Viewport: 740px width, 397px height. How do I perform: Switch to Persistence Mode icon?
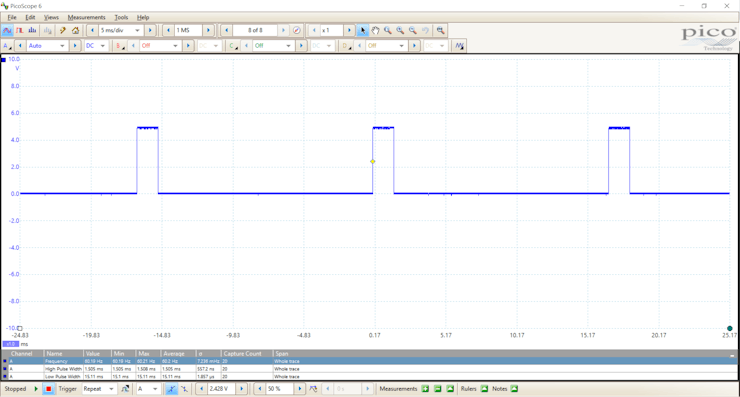19,30
